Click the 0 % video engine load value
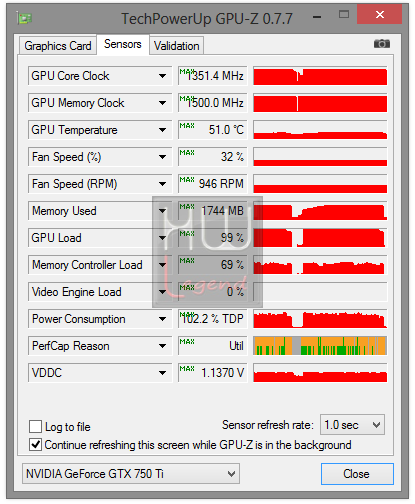This screenshot has height=504, width=415. tap(213, 292)
